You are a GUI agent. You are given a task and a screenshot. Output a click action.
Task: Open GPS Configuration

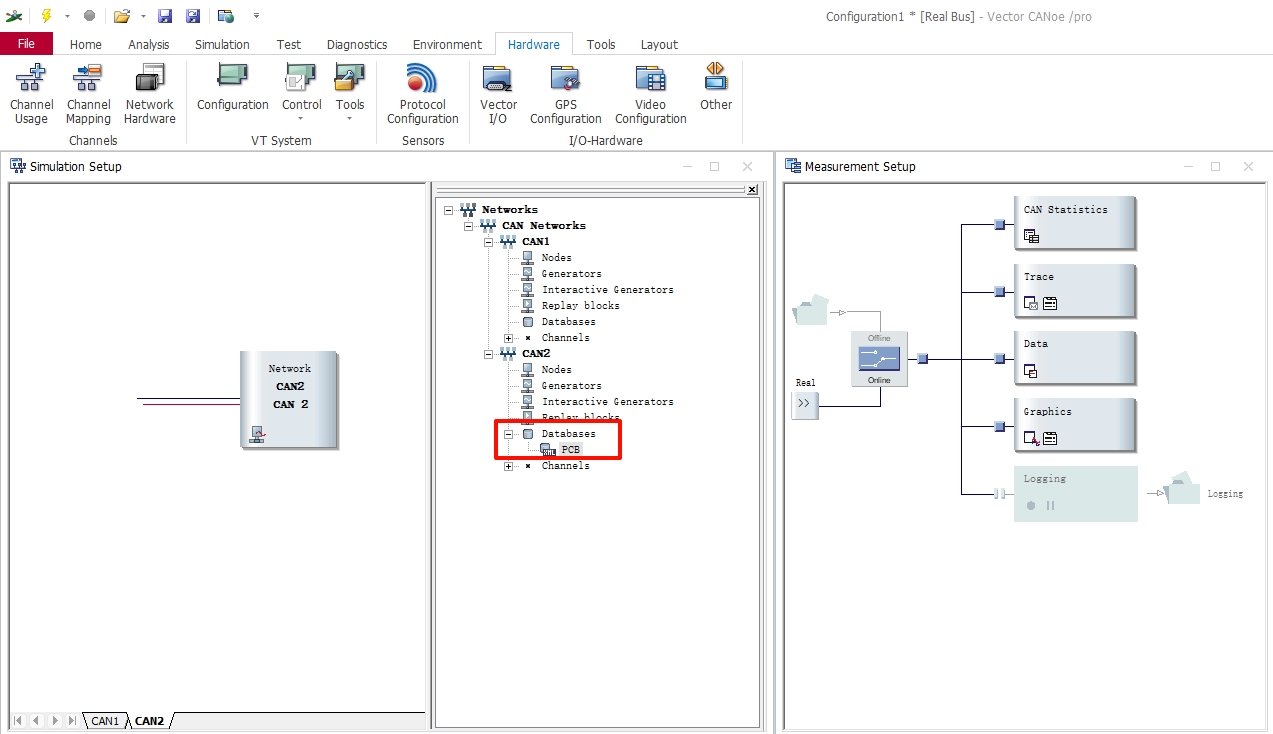coord(565,93)
